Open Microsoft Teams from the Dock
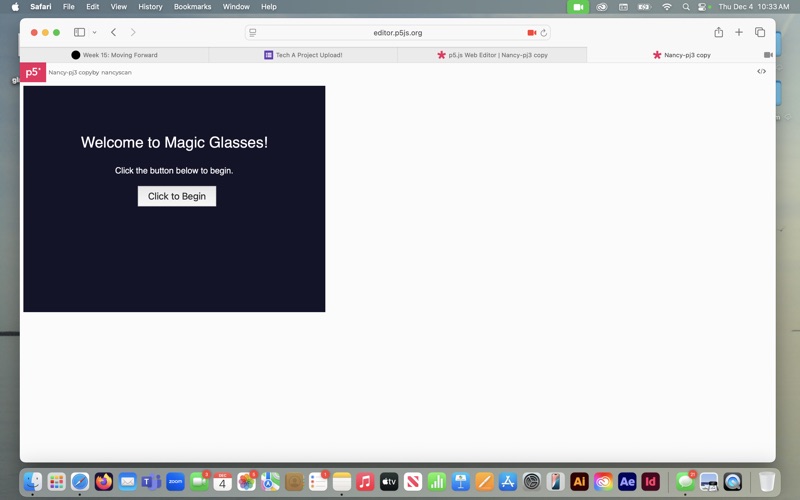 tap(152, 481)
